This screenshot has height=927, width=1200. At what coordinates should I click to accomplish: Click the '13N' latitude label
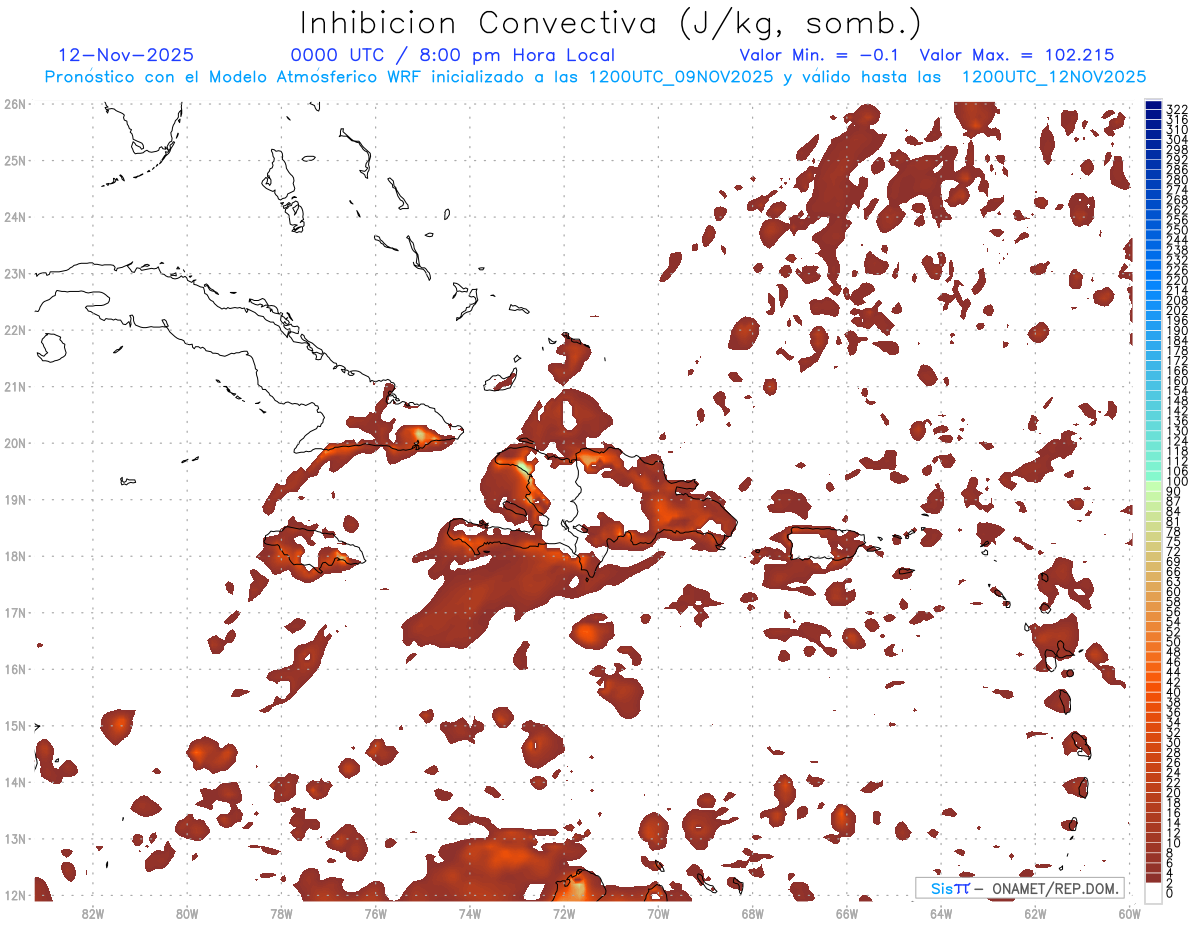pos(15,839)
